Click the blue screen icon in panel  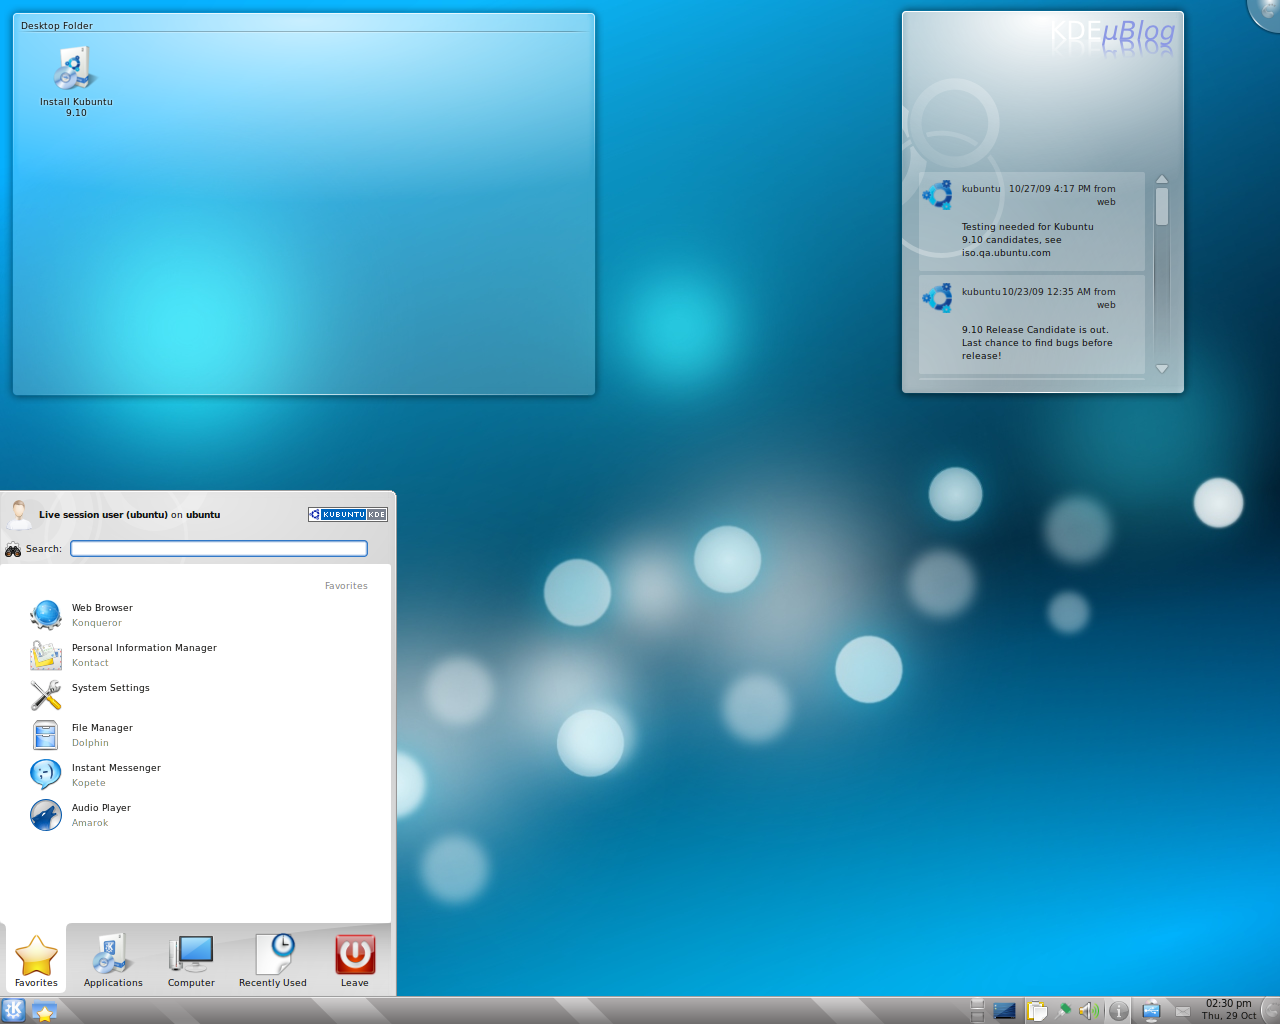(x=1005, y=1011)
